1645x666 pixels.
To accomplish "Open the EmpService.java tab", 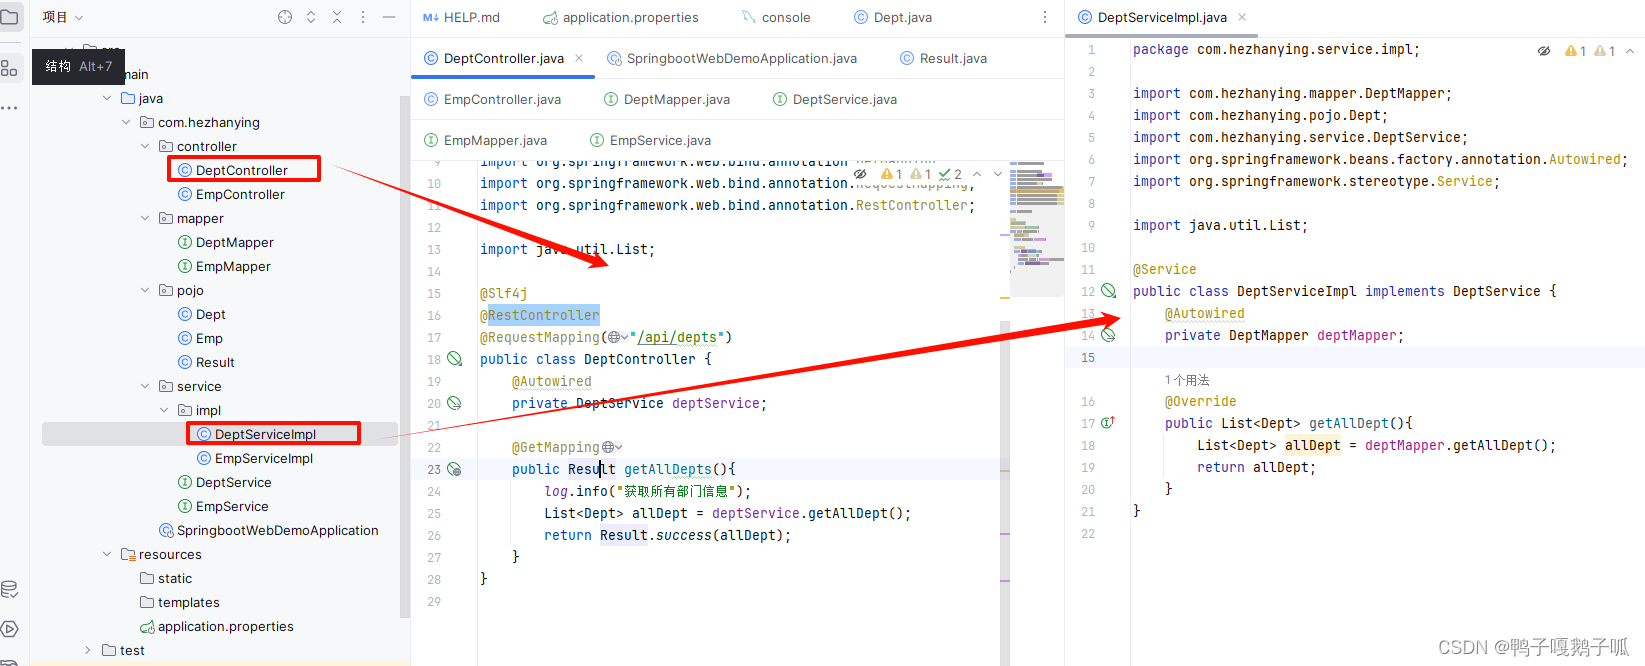I will click(650, 140).
